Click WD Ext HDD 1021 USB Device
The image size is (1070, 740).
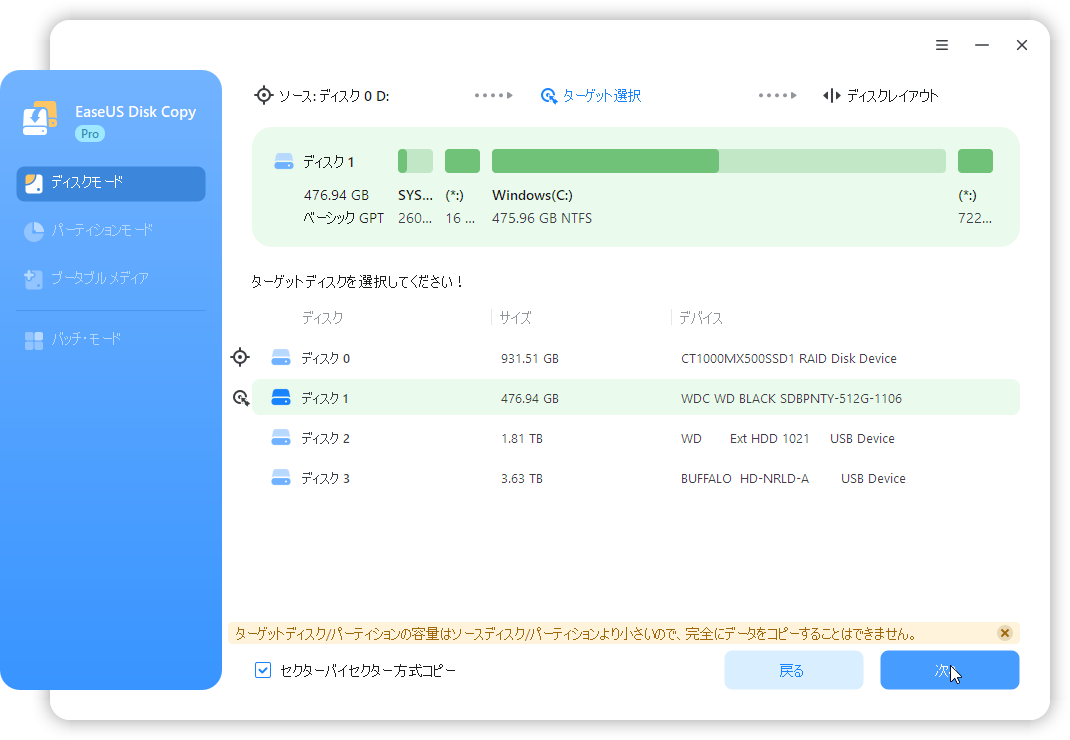tap(787, 439)
